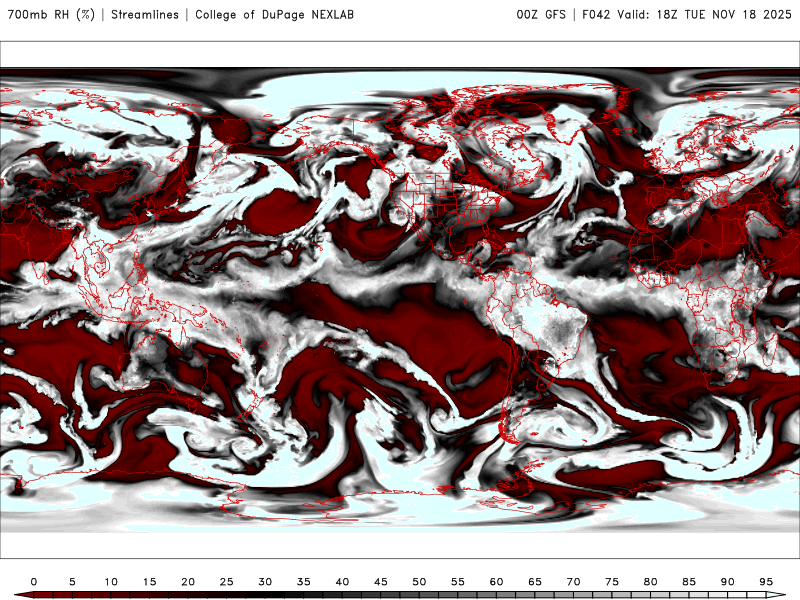800x600 pixels.
Task: Select the 90 label on the color scale
Action: pyautogui.click(x=728, y=582)
